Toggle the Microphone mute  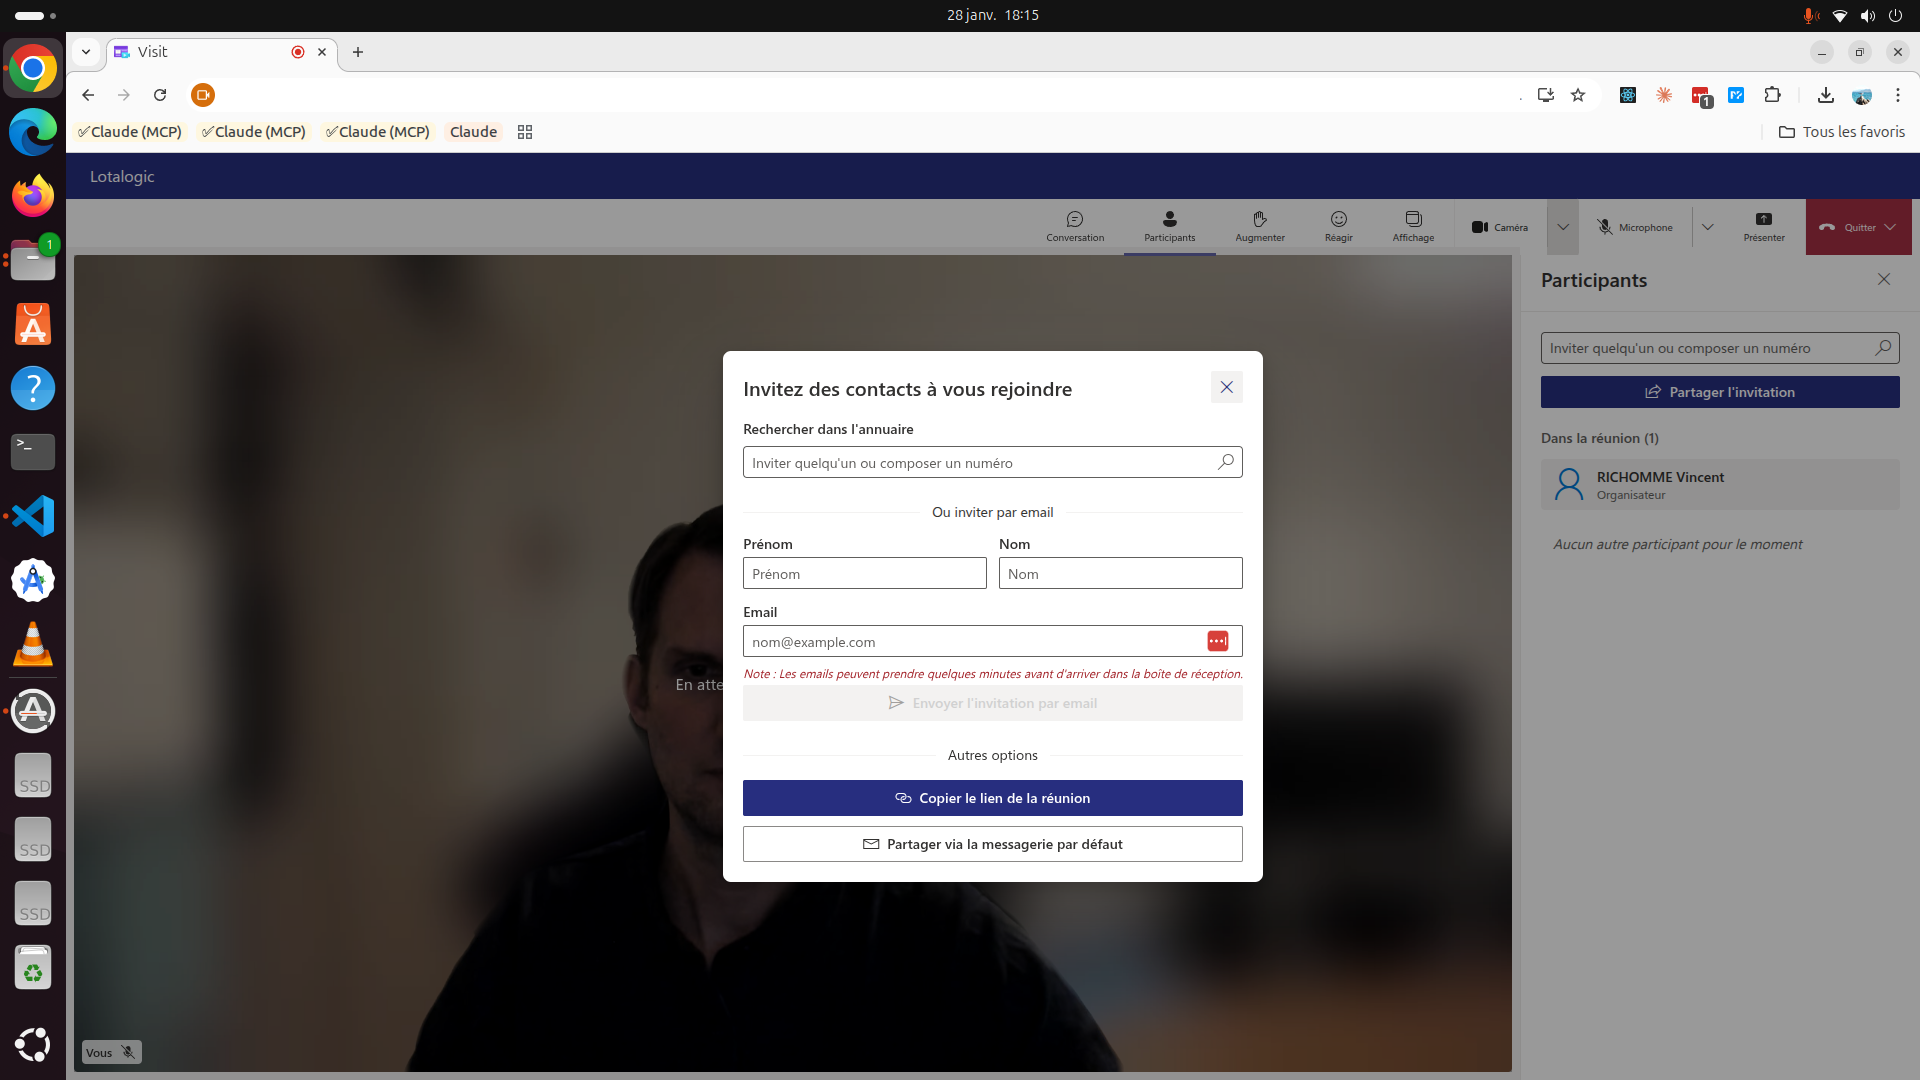[x=1635, y=227]
